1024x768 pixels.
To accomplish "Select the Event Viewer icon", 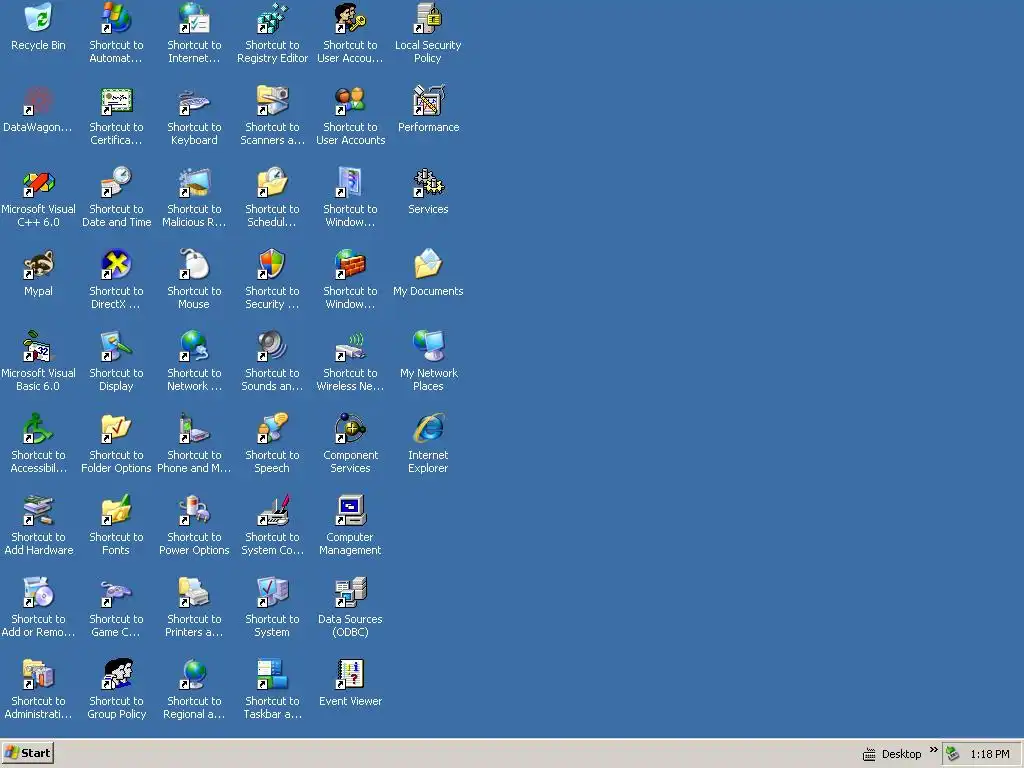I will tap(350, 675).
